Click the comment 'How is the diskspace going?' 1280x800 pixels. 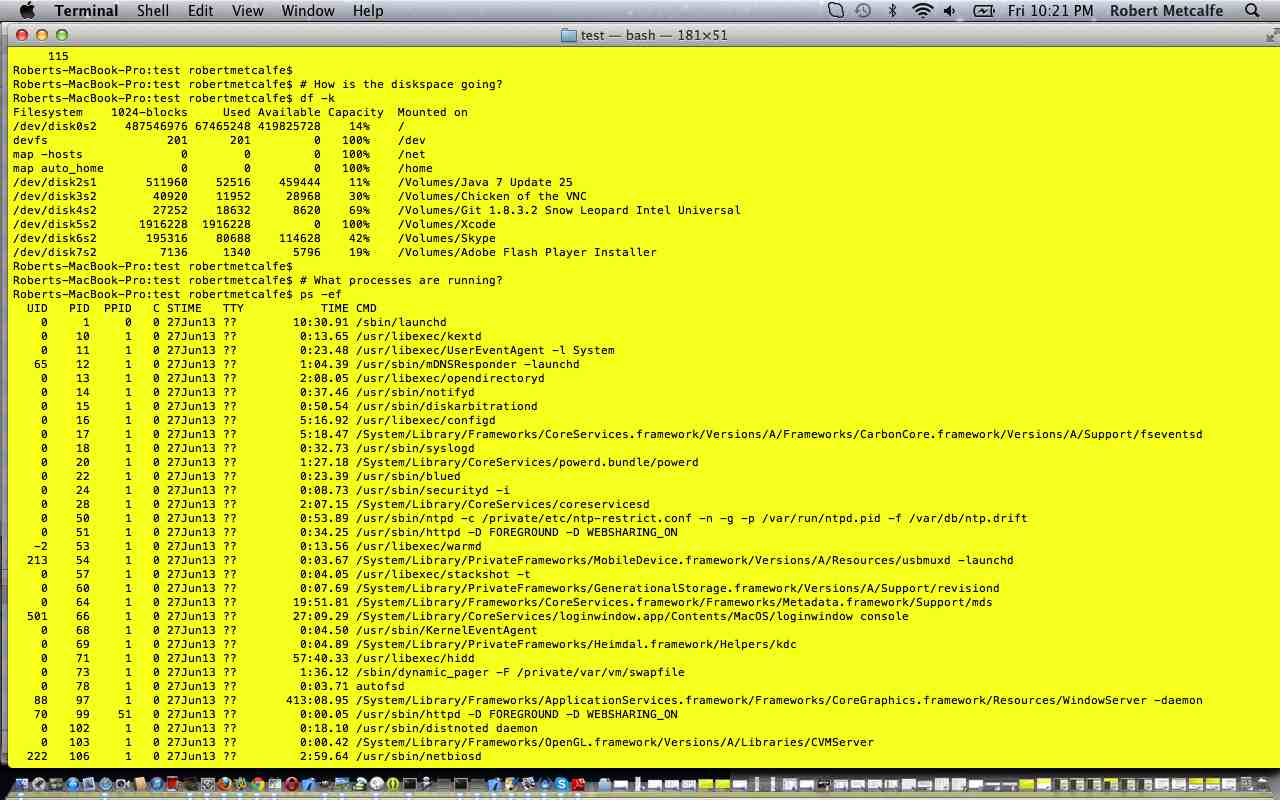(408, 84)
